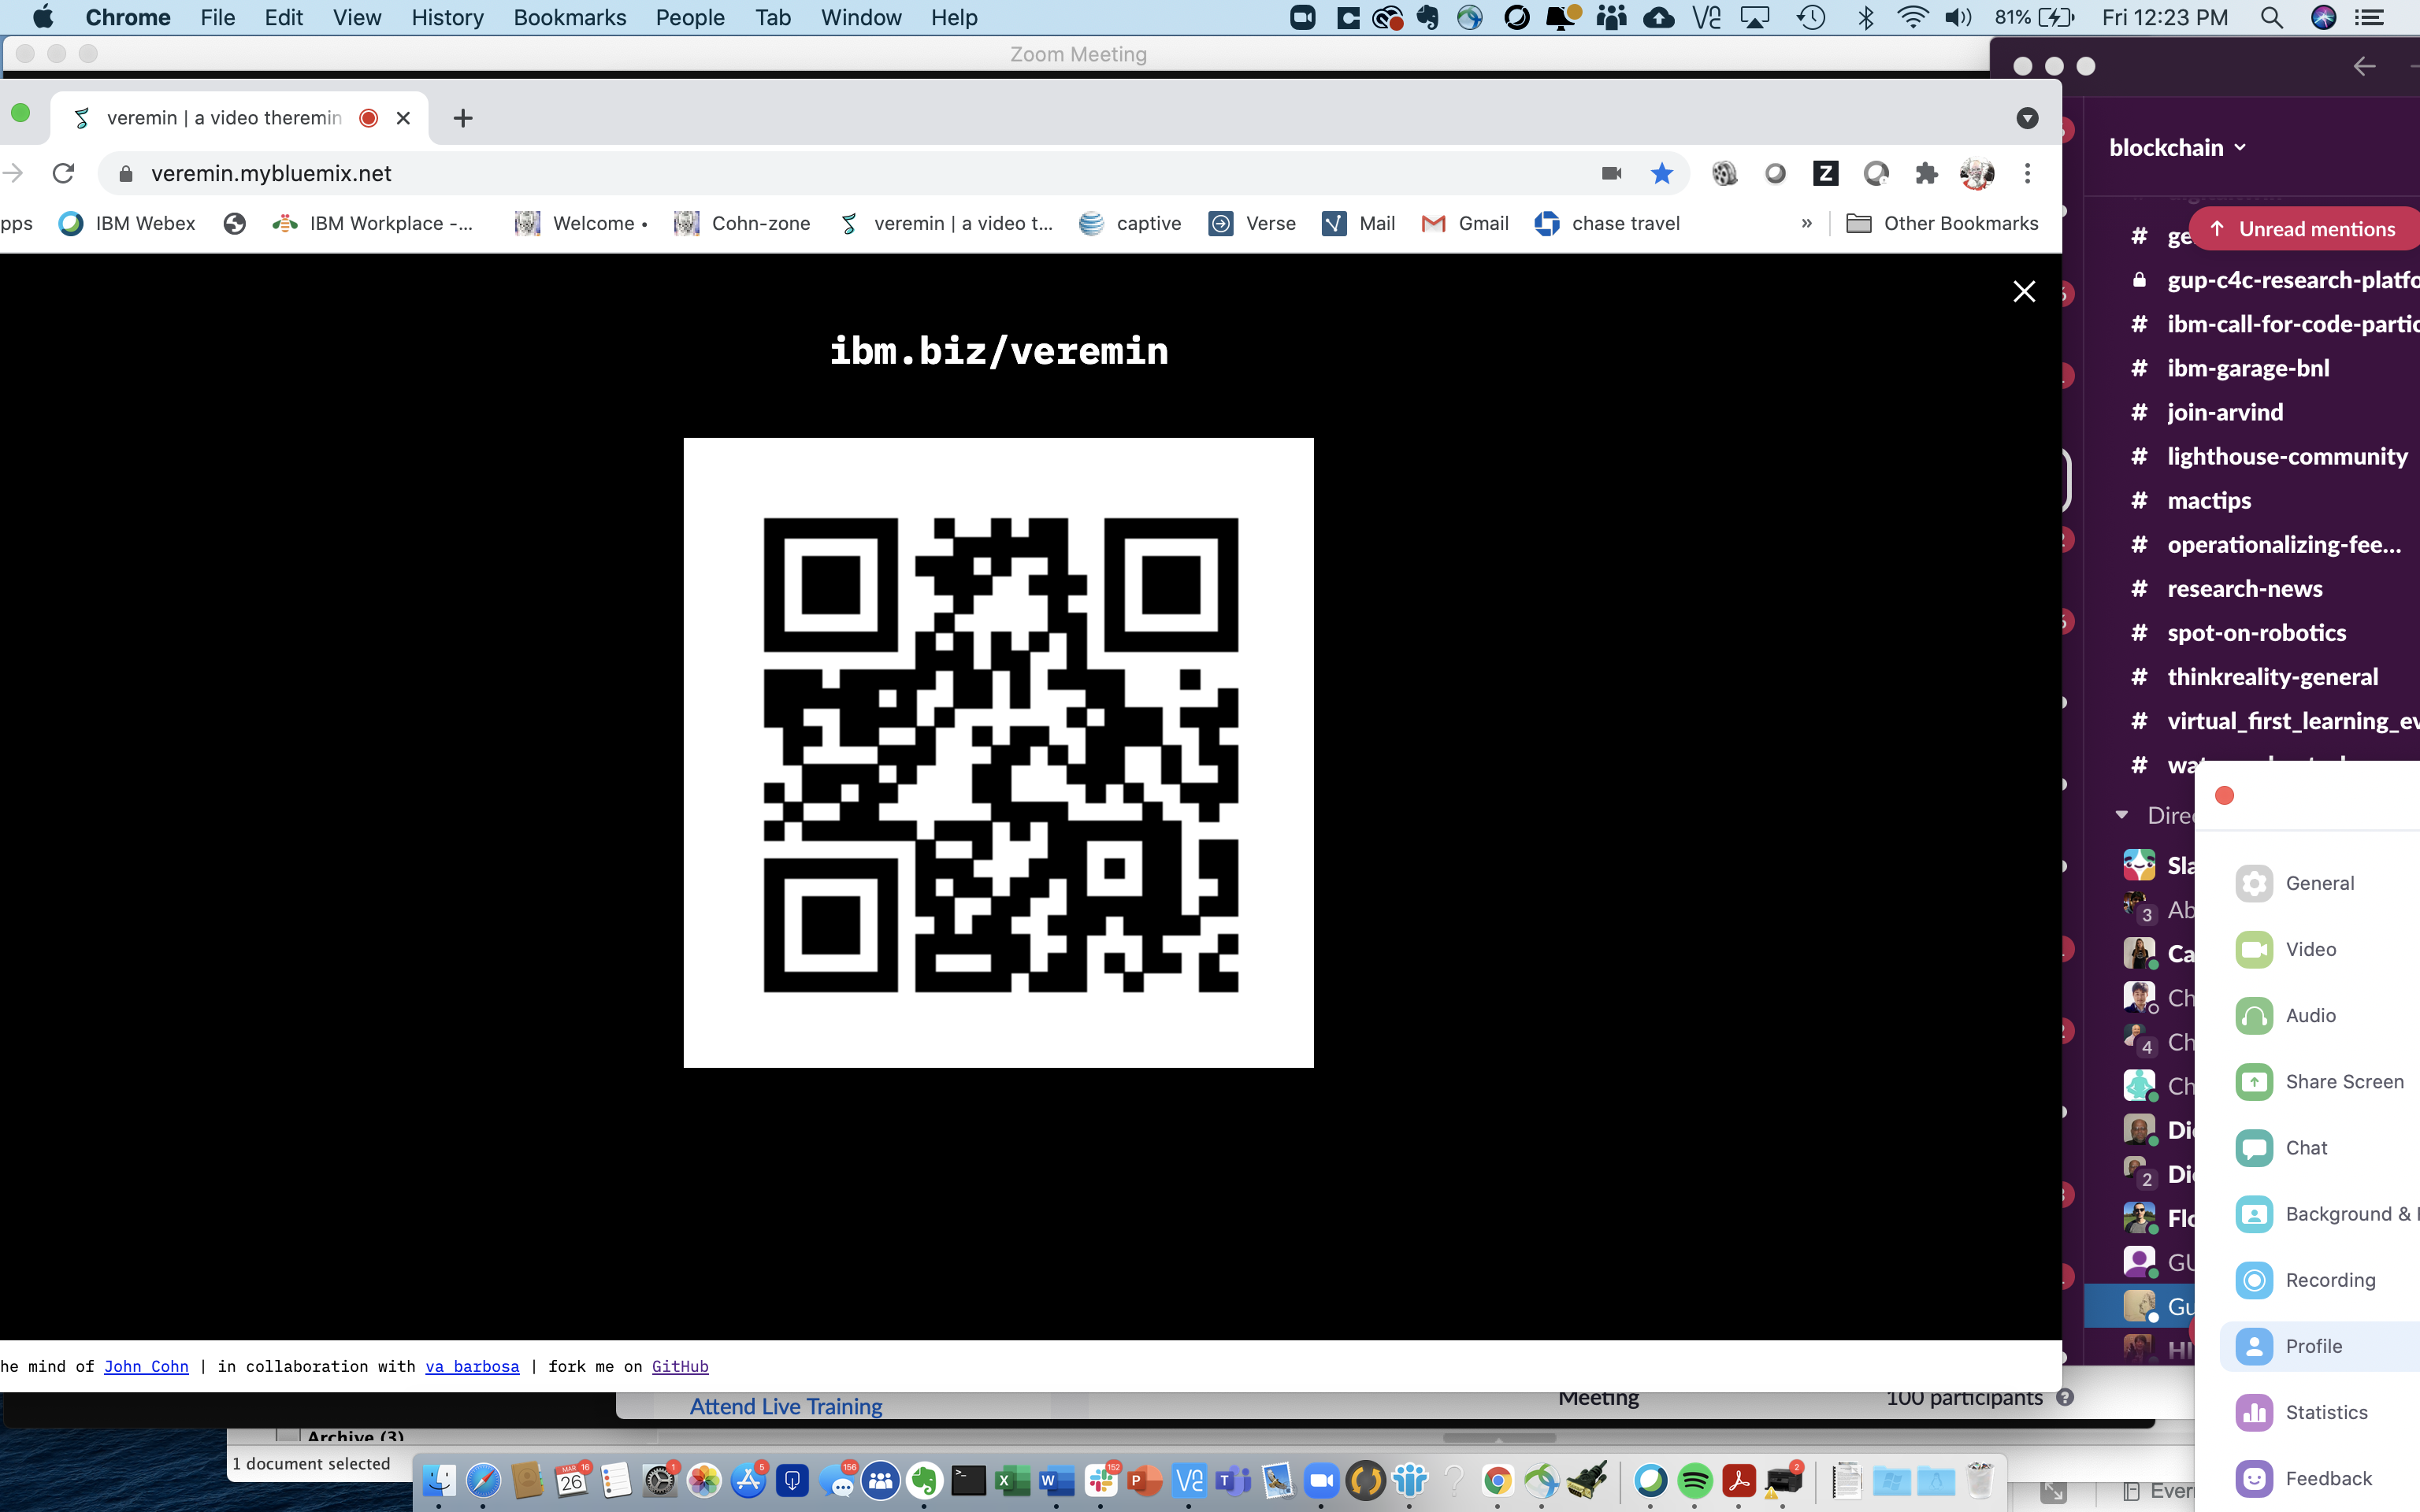This screenshot has width=2420, height=1512.
Task: Click the John Cohn link
Action: [146, 1367]
